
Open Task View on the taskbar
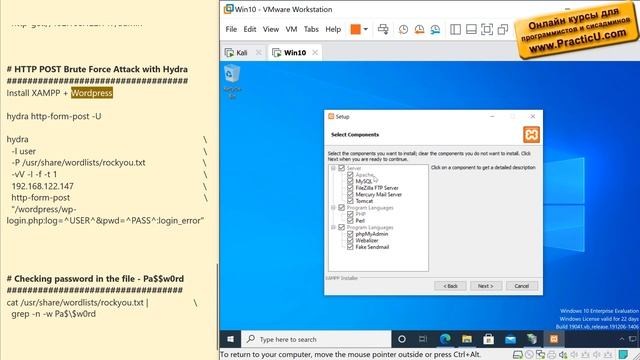click(423, 339)
